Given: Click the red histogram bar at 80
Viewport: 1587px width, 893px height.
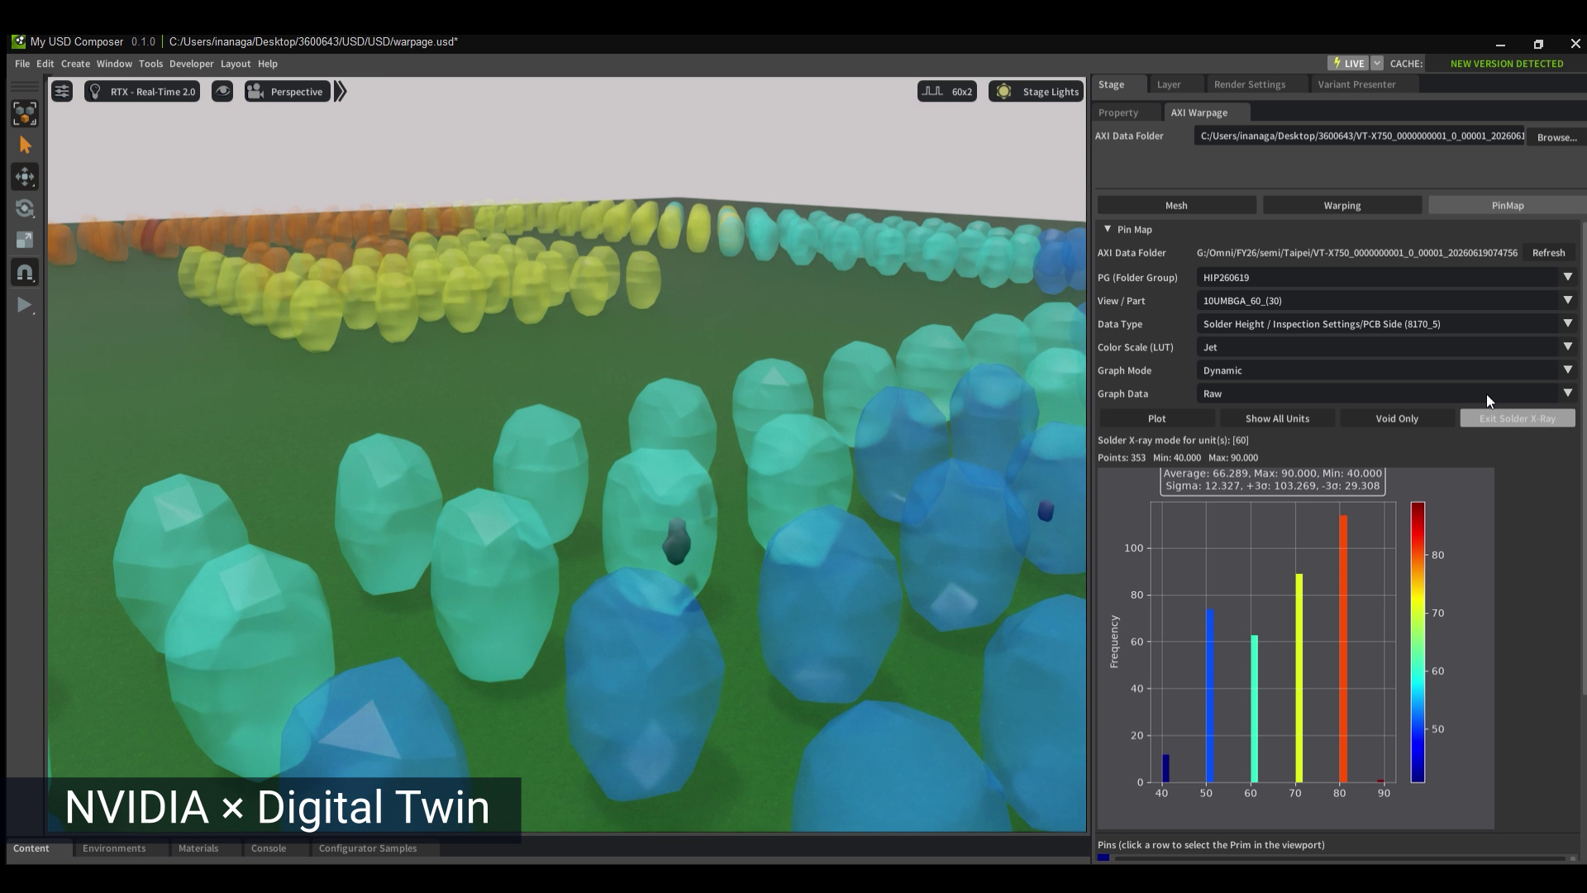Looking at the screenshot, I should pyautogui.click(x=1343, y=649).
